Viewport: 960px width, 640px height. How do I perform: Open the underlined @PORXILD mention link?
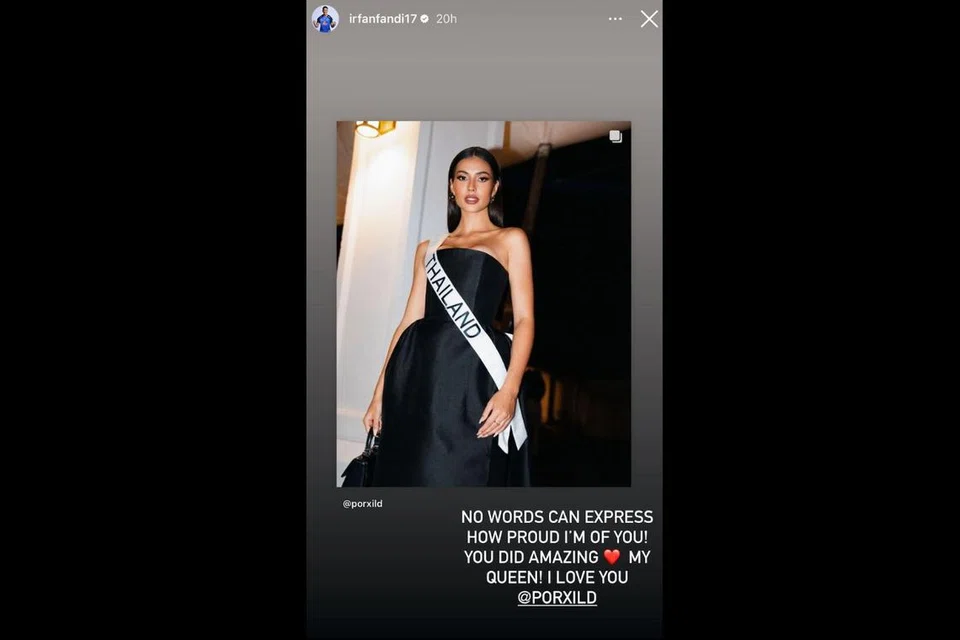tap(557, 597)
